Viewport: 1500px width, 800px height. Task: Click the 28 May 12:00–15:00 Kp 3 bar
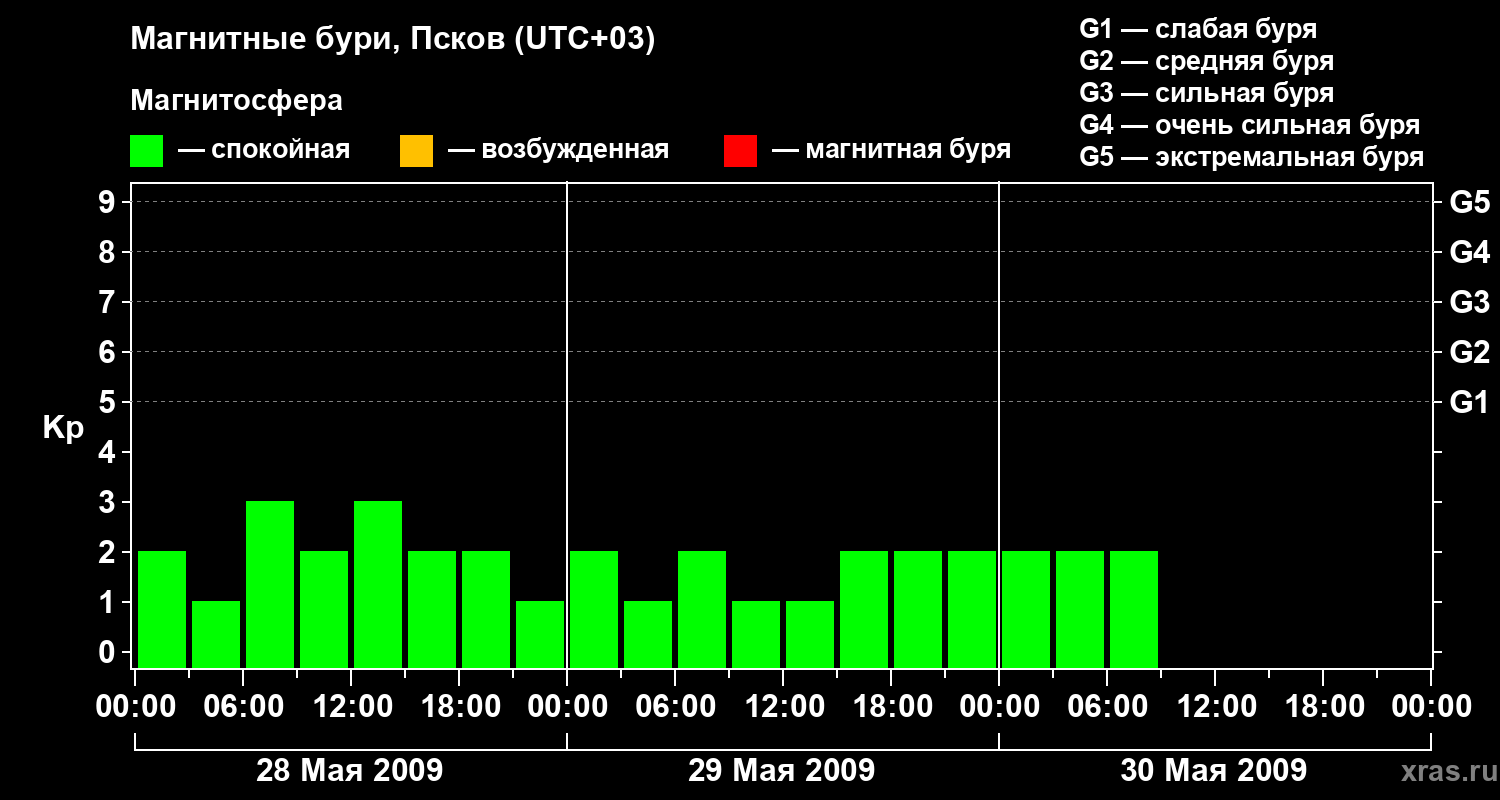[x=378, y=584]
